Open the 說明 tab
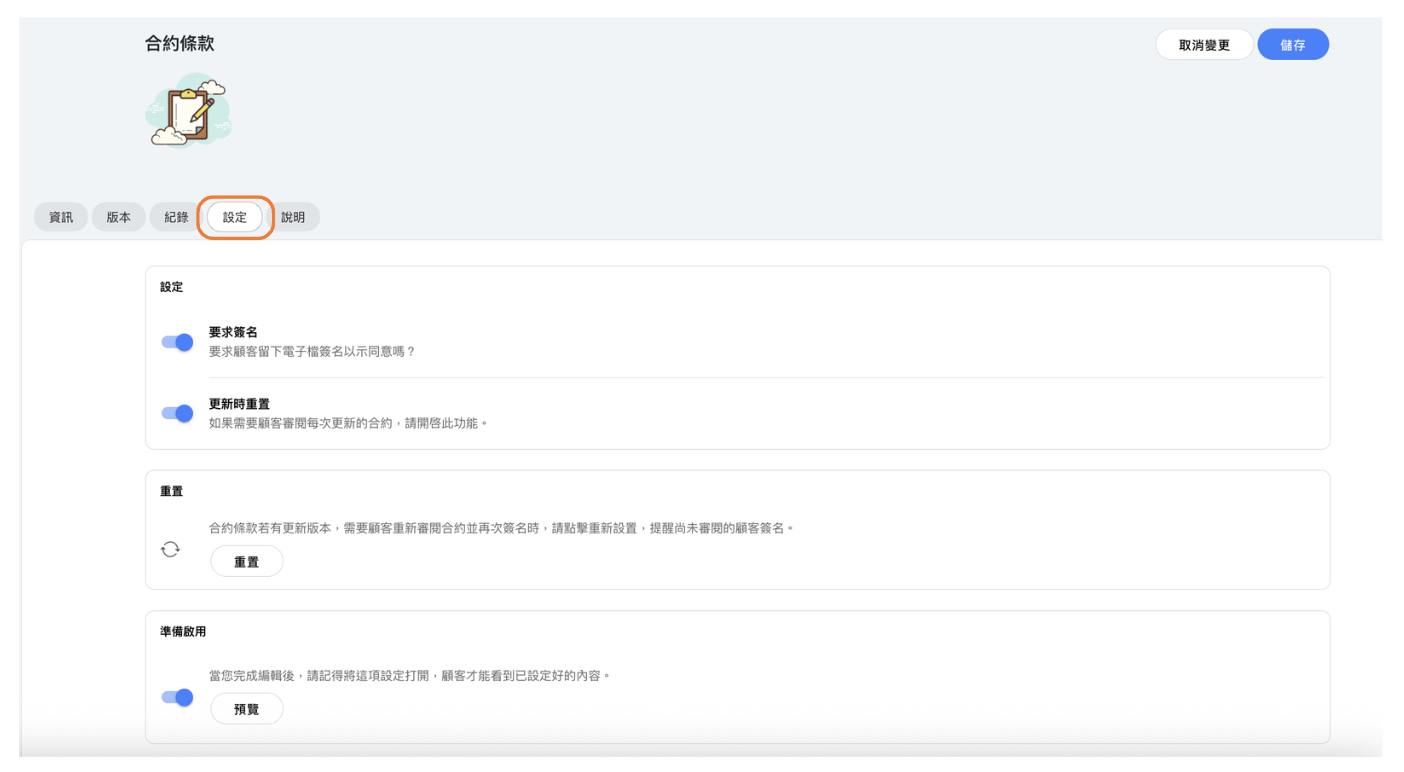This screenshot has width=1404, height=772. pyautogui.click(x=293, y=217)
